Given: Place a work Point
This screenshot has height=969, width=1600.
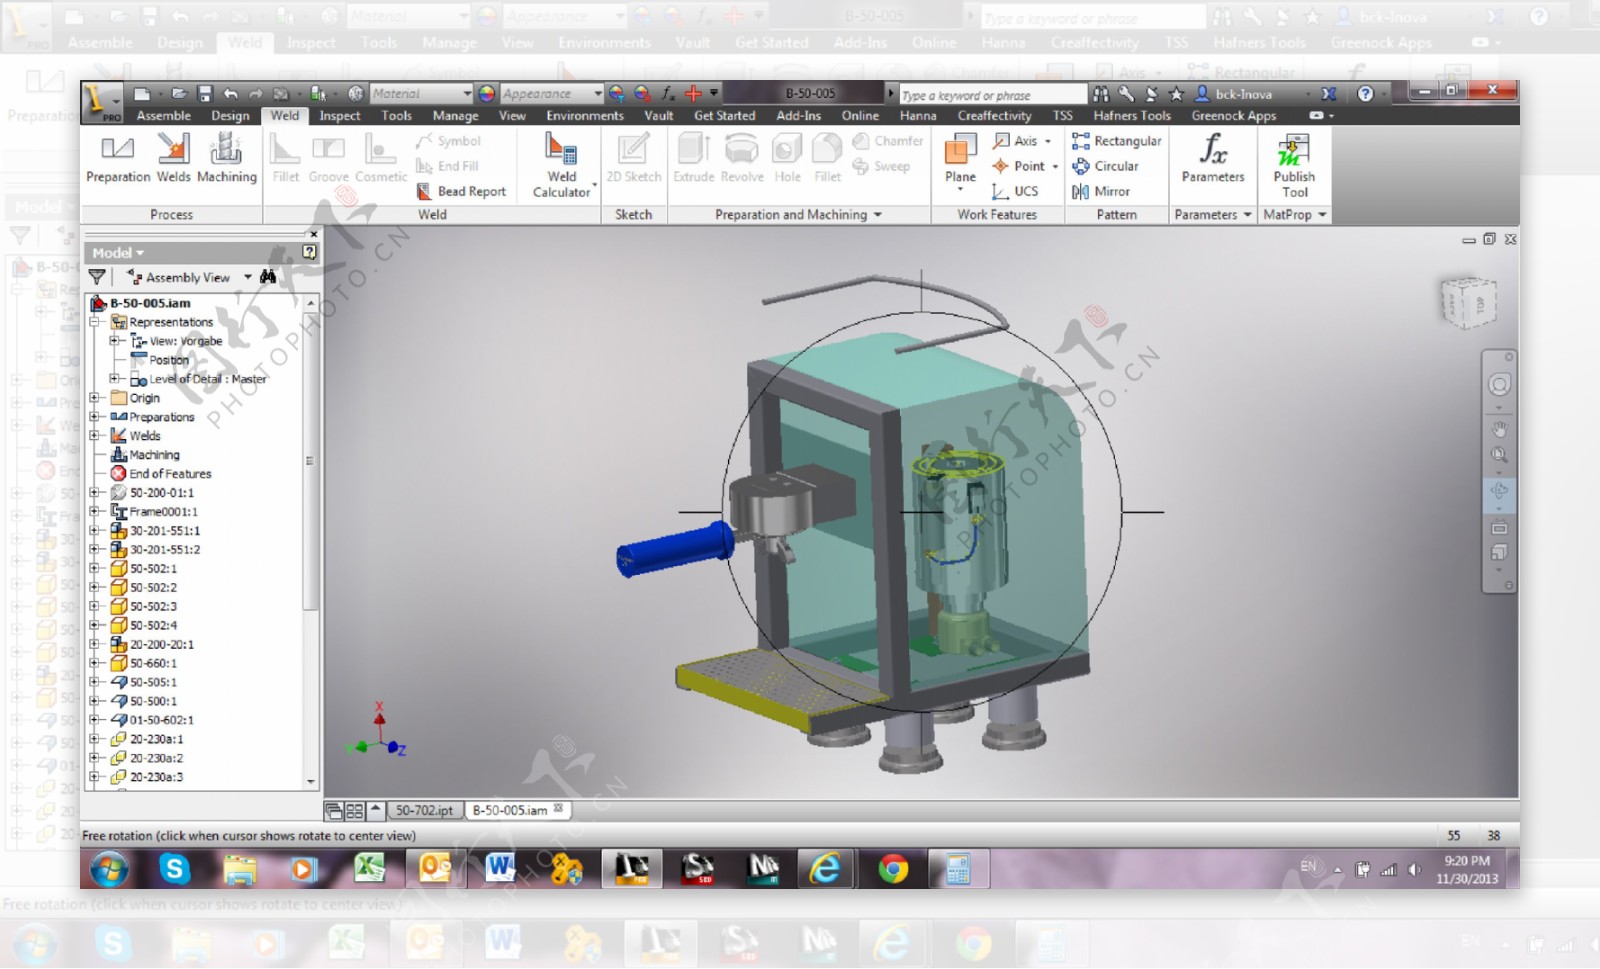Looking at the screenshot, I should point(1024,166).
